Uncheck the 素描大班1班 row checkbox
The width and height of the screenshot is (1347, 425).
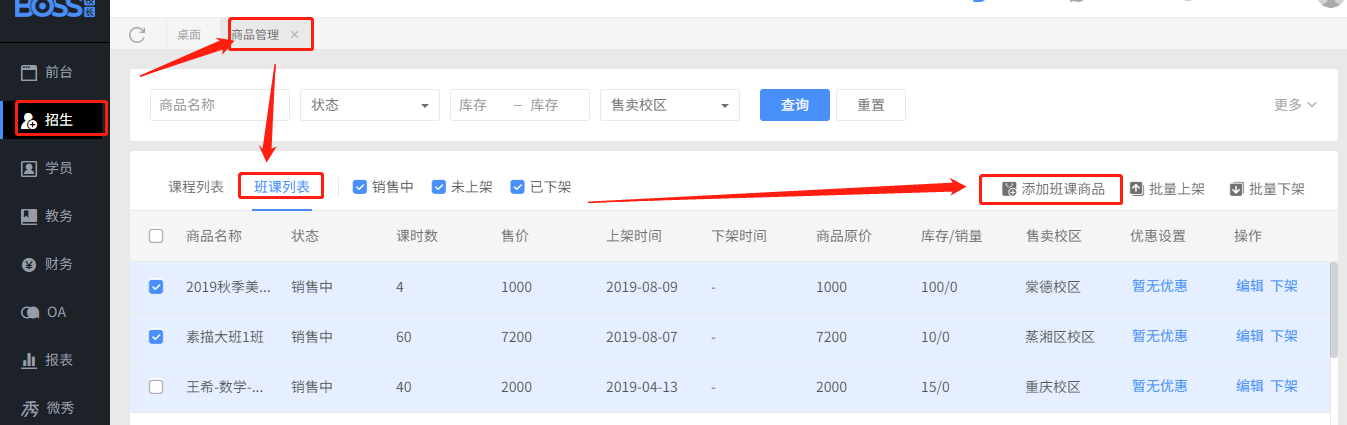pyautogui.click(x=156, y=337)
